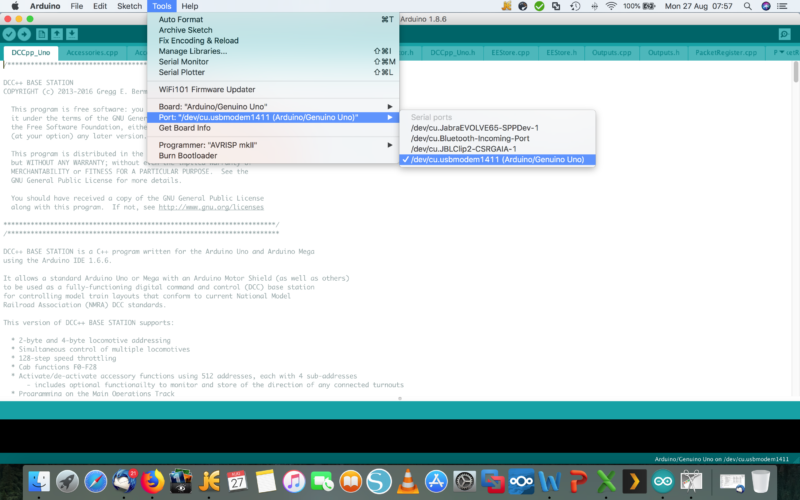The height and width of the screenshot is (500, 800).
Task: Switch to the PacketRegister.cpp tab
Action: [x=726, y=53]
